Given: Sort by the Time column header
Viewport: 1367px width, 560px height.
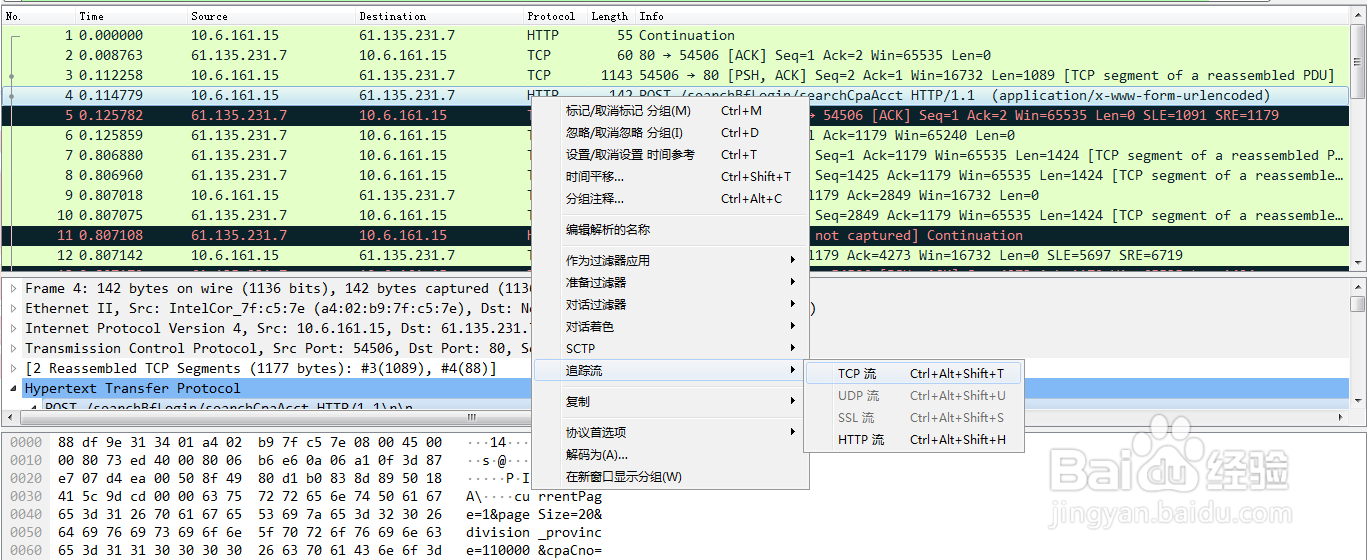Looking at the screenshot, I should (131, 16).
